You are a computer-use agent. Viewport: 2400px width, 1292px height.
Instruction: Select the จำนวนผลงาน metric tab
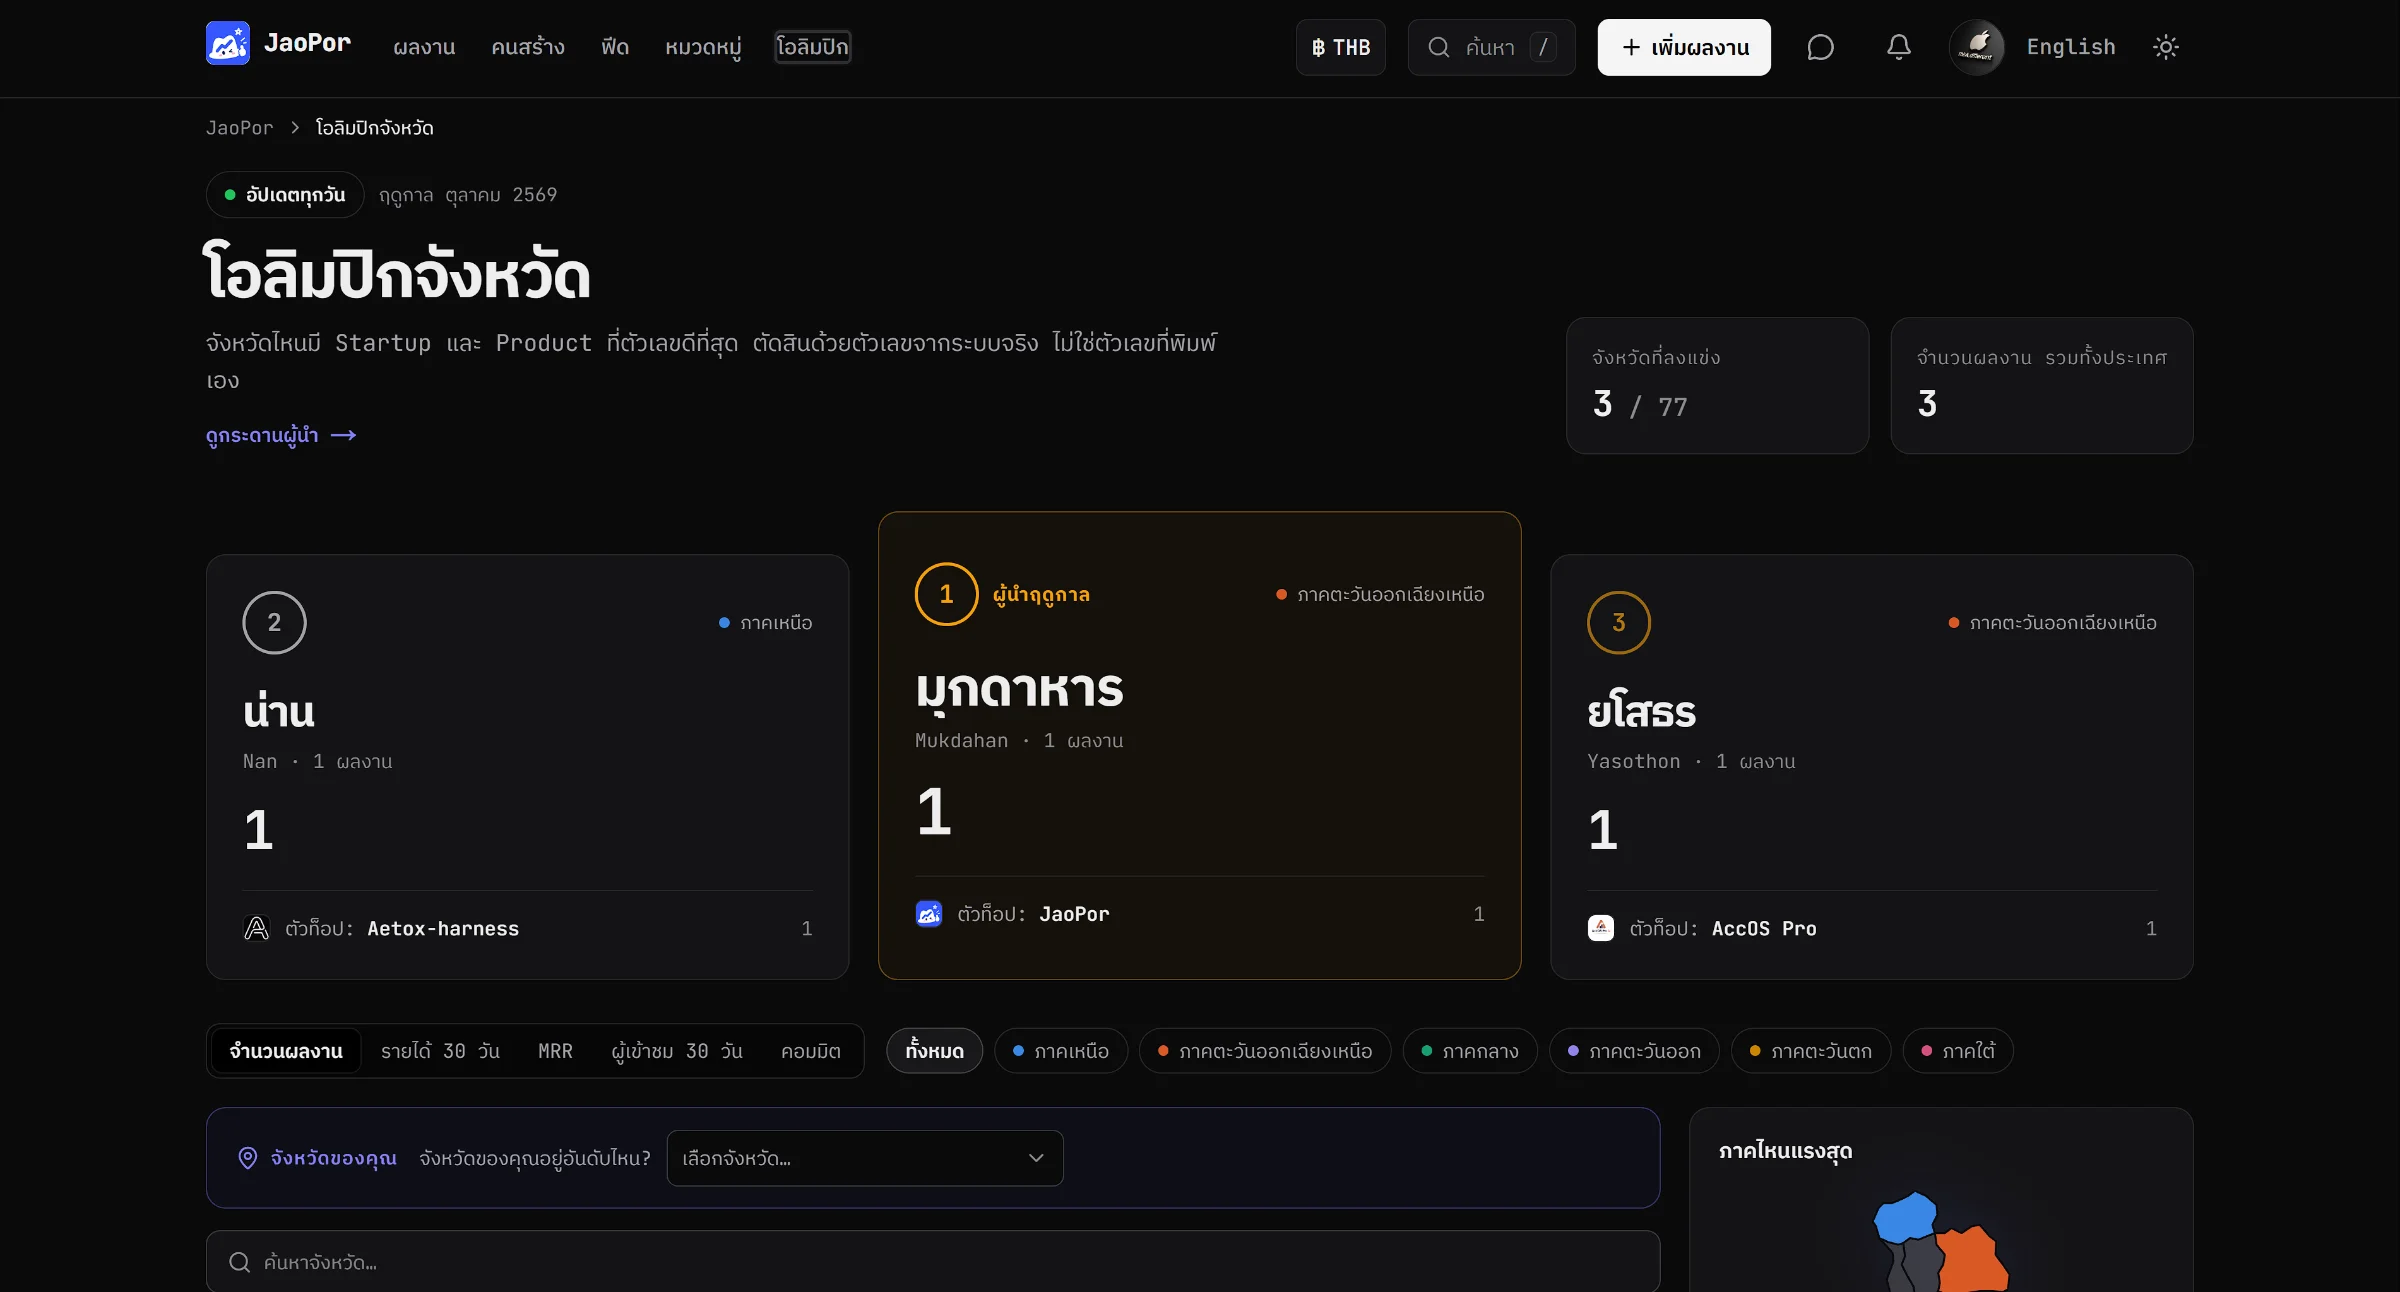[286, 1051]
